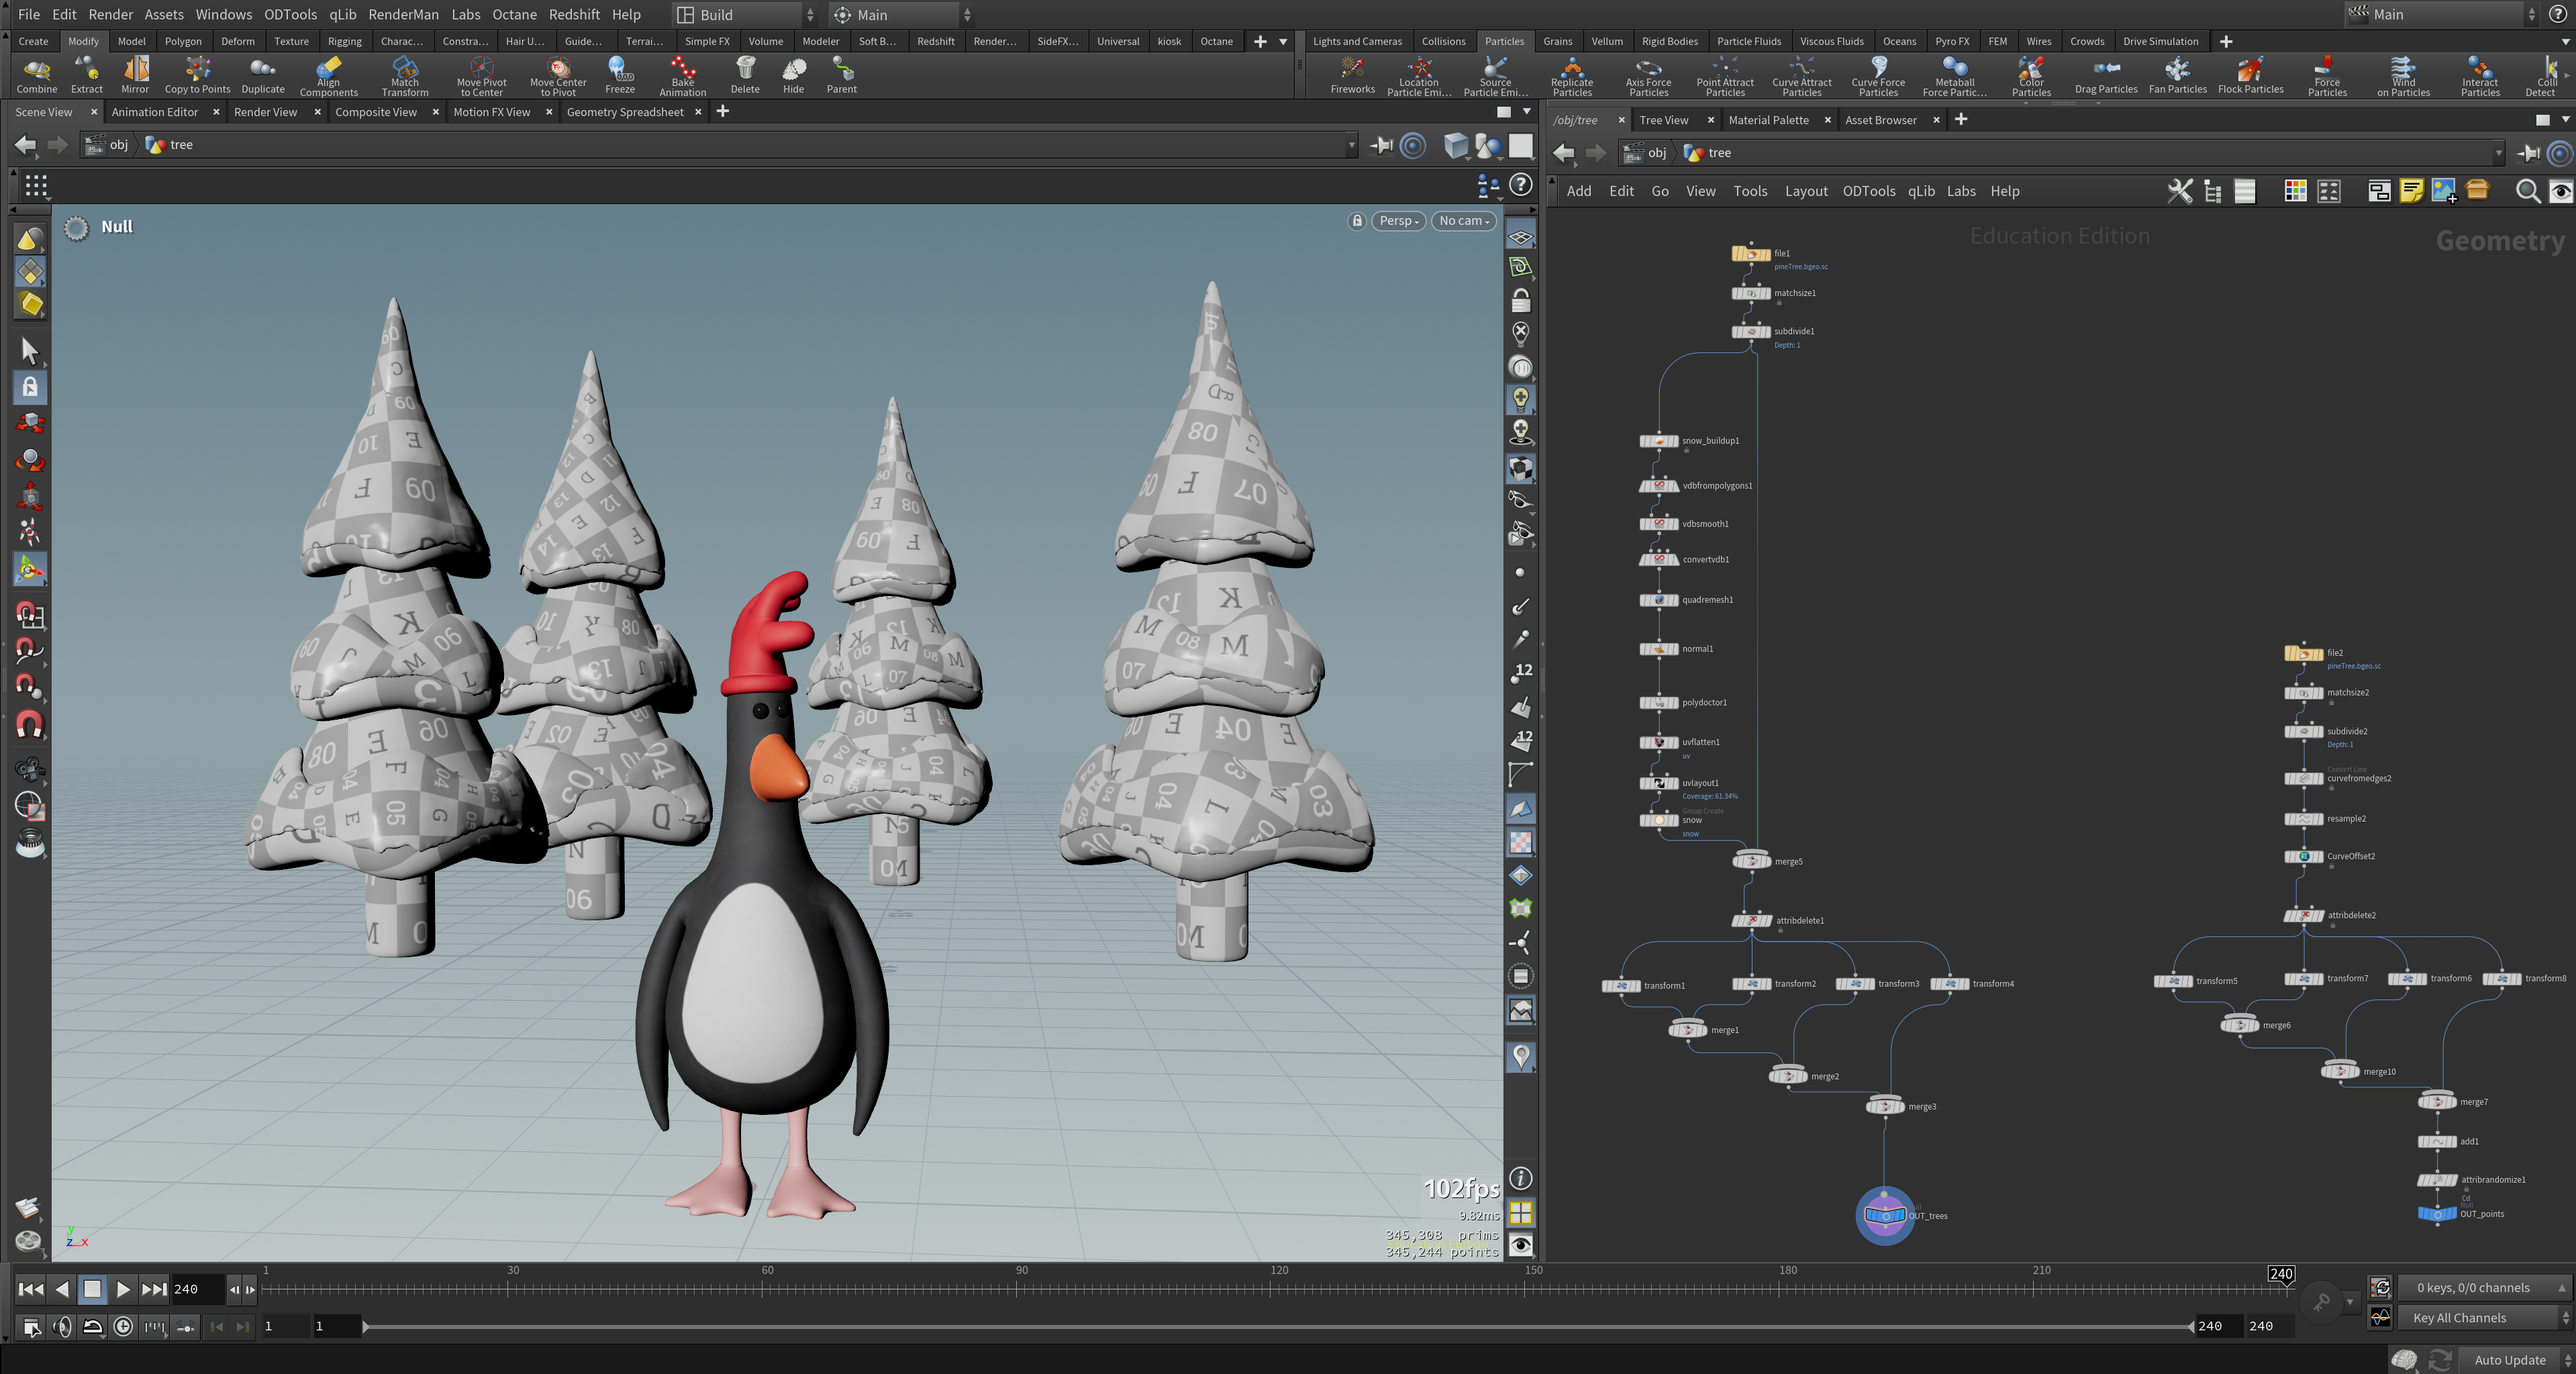Open the Main take dropdown in menu bar
Image resolution: width=2576 pixels, height=1374 pixels.
point(901,15)
